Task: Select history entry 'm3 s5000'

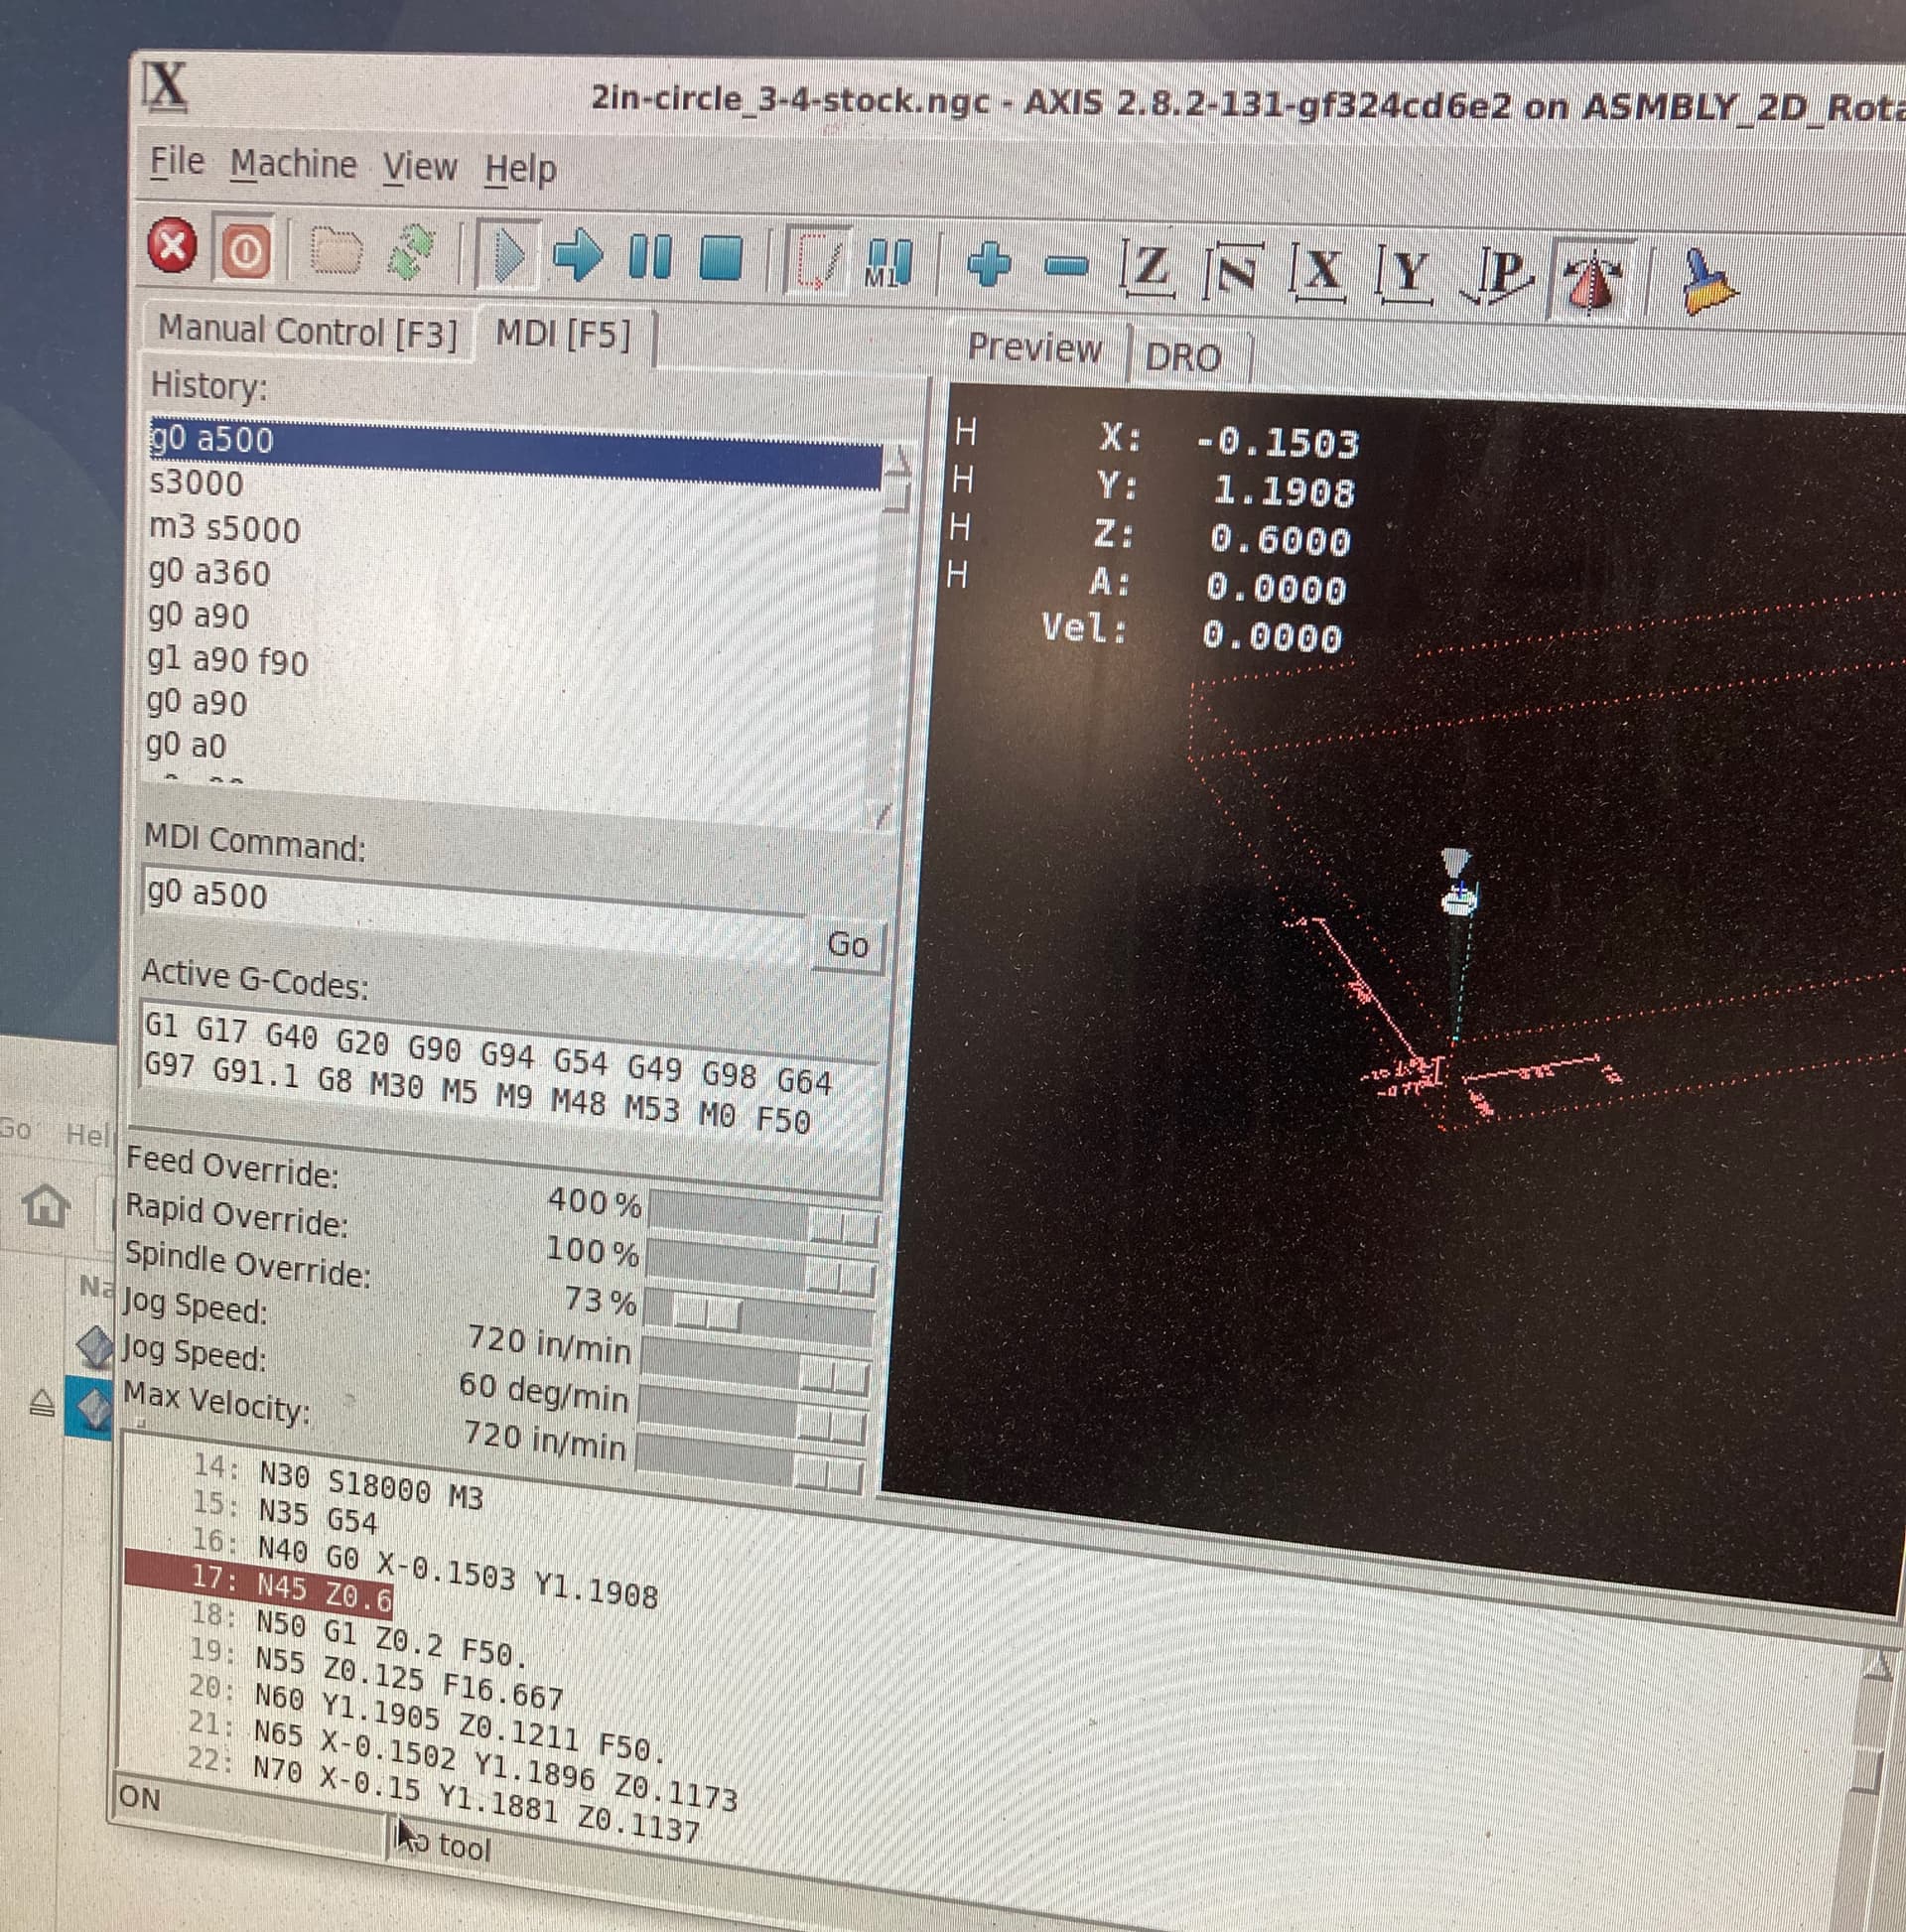Action: pos(224,528)
